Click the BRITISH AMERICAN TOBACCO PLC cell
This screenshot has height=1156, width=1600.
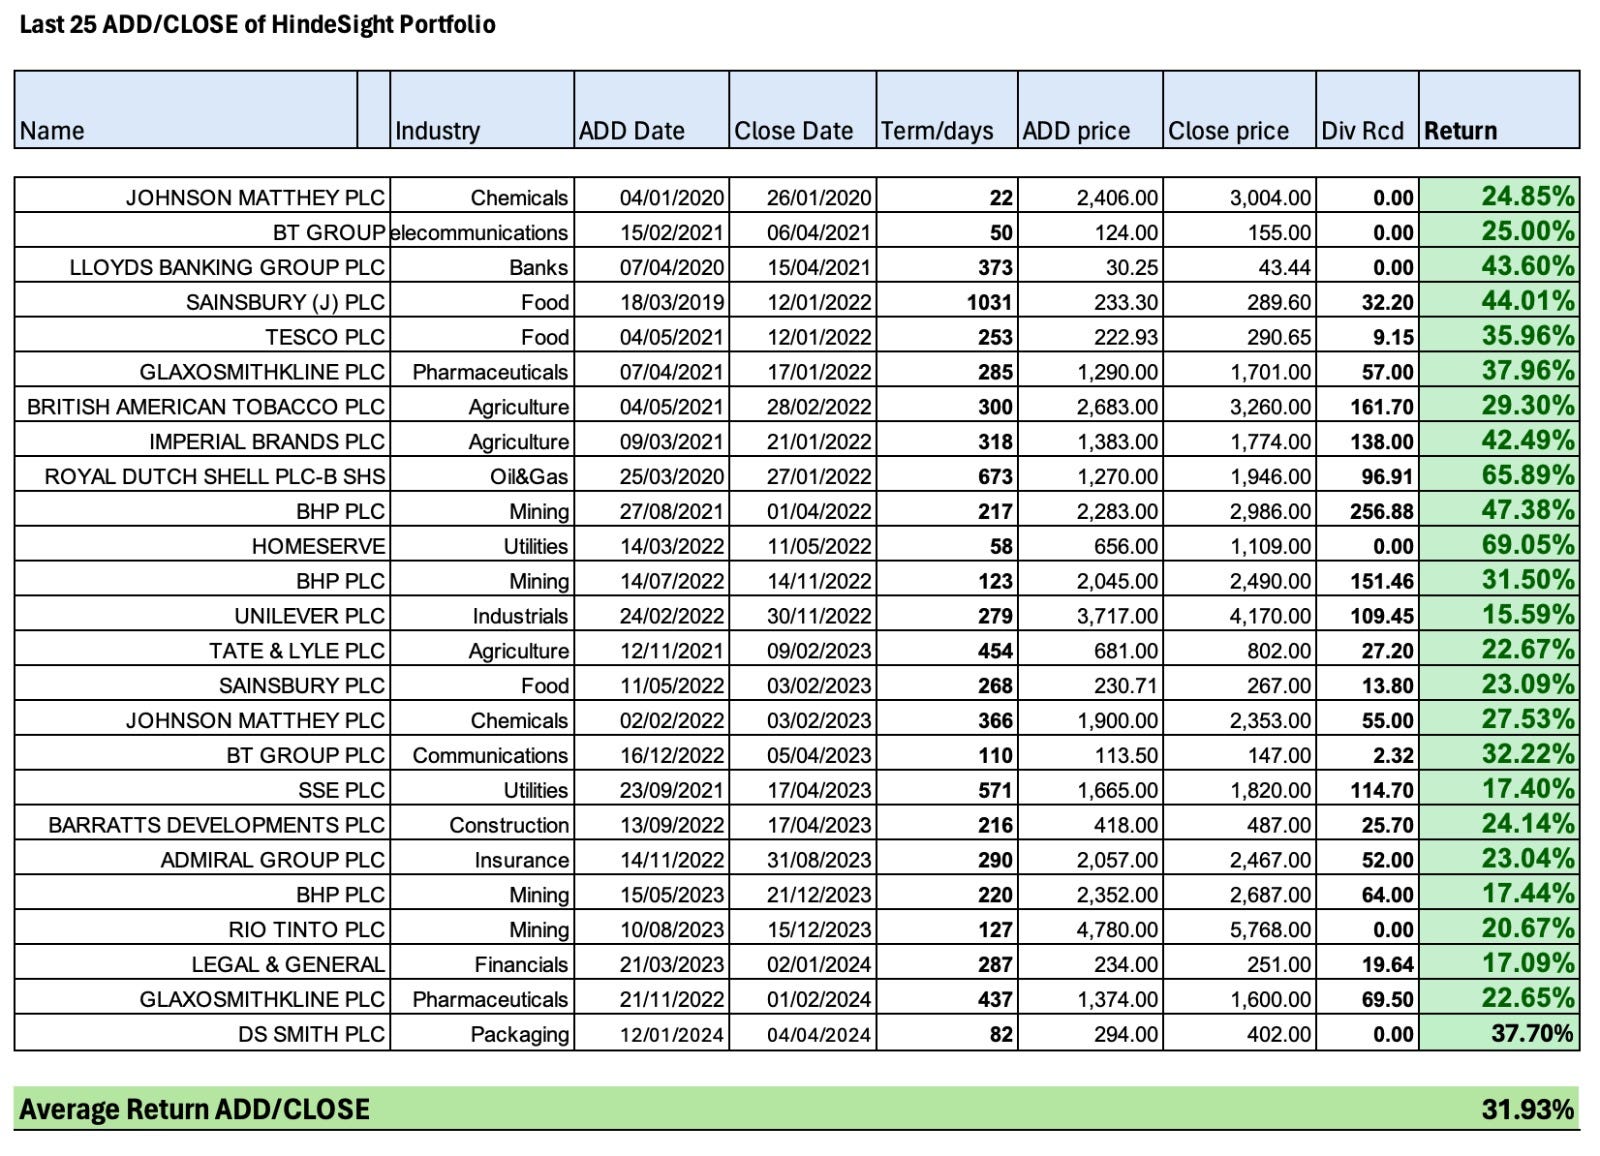[202, 407]
